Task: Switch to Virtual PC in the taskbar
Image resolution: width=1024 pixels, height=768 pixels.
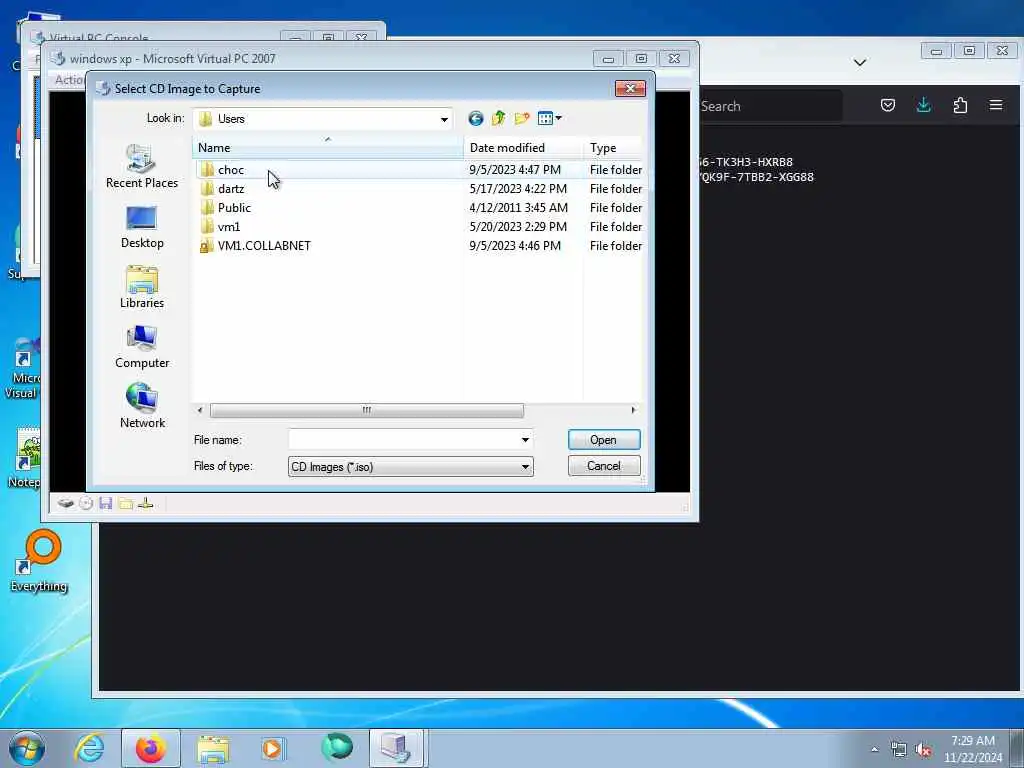Action: pyautogui.click(x=397, y=748)
